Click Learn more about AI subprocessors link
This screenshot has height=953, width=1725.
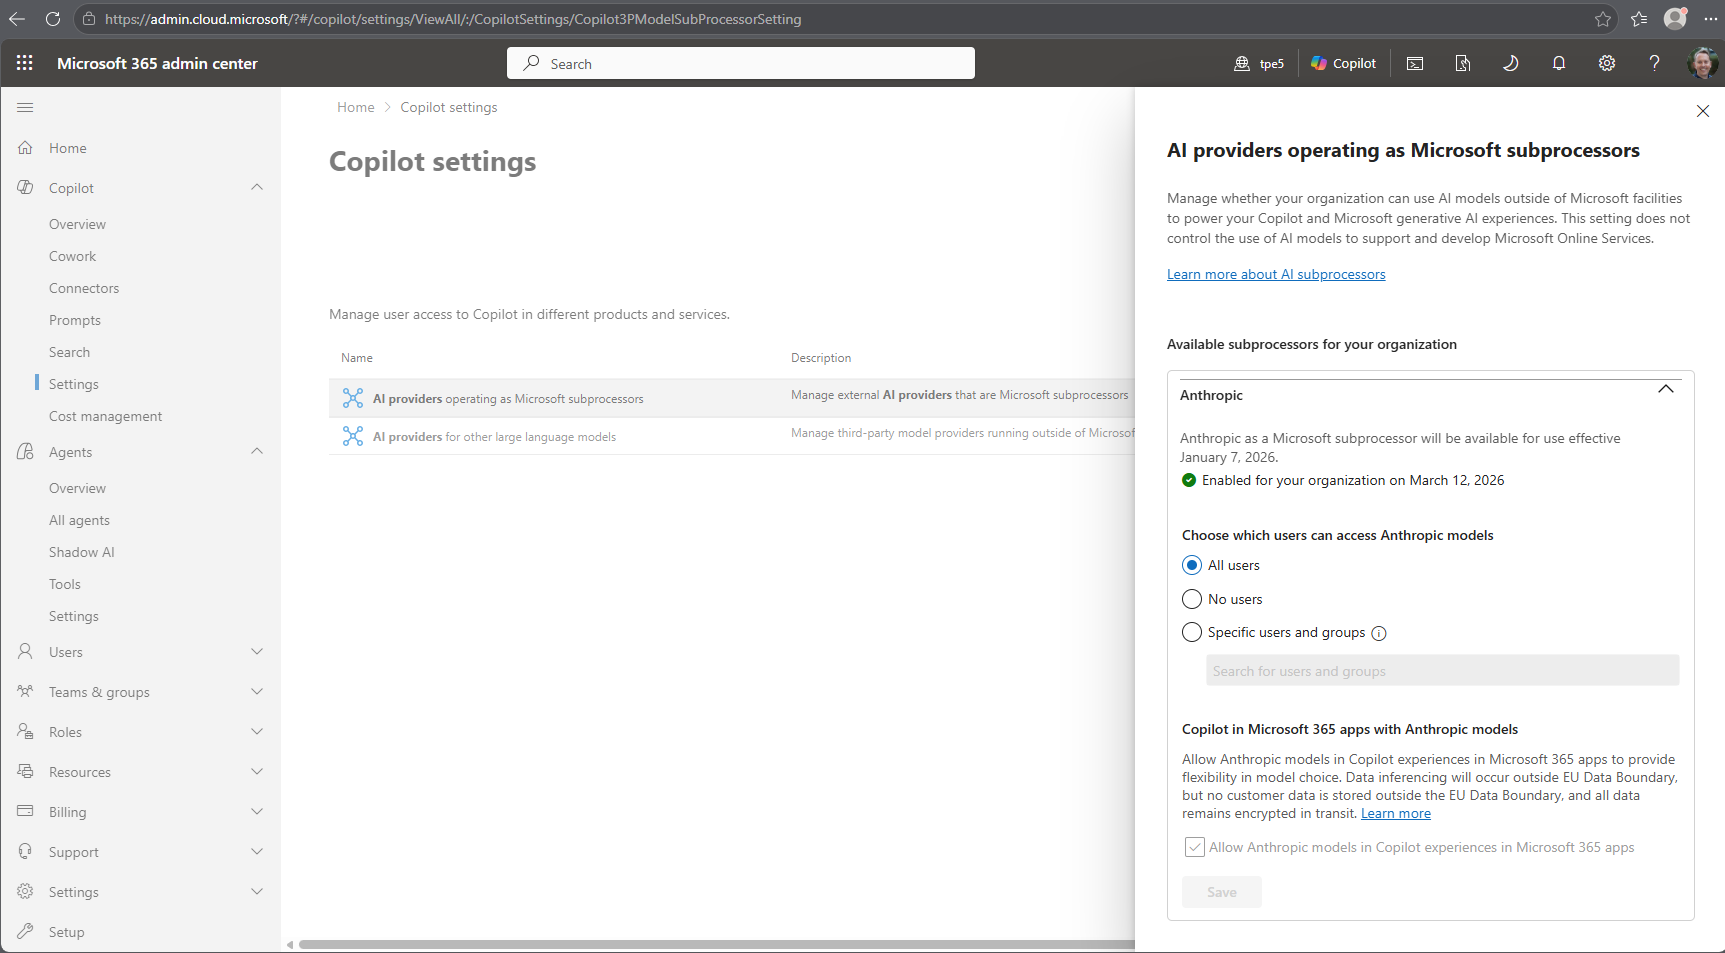pos(1276,274)
